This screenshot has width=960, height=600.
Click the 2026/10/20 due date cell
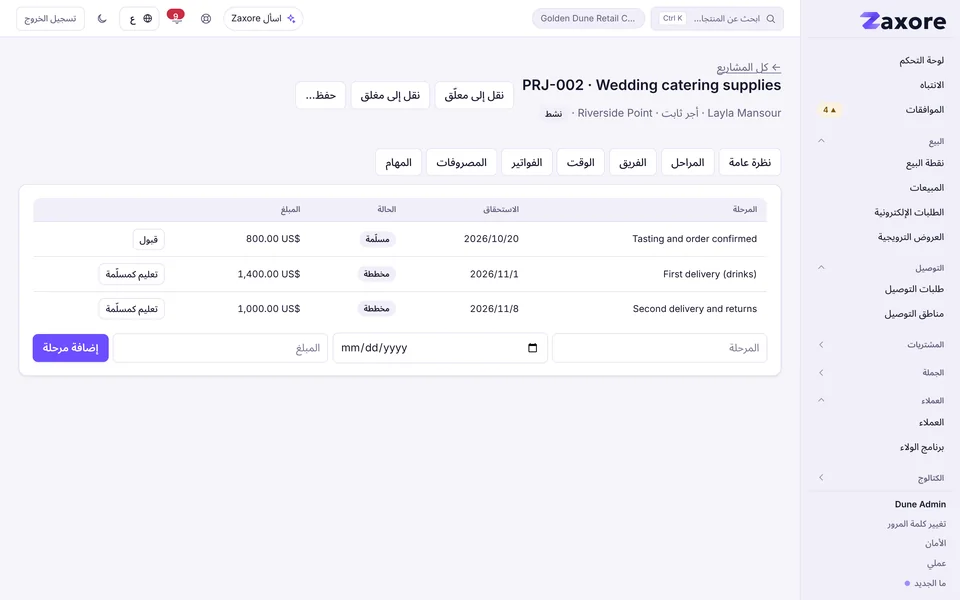click(491, 239)
